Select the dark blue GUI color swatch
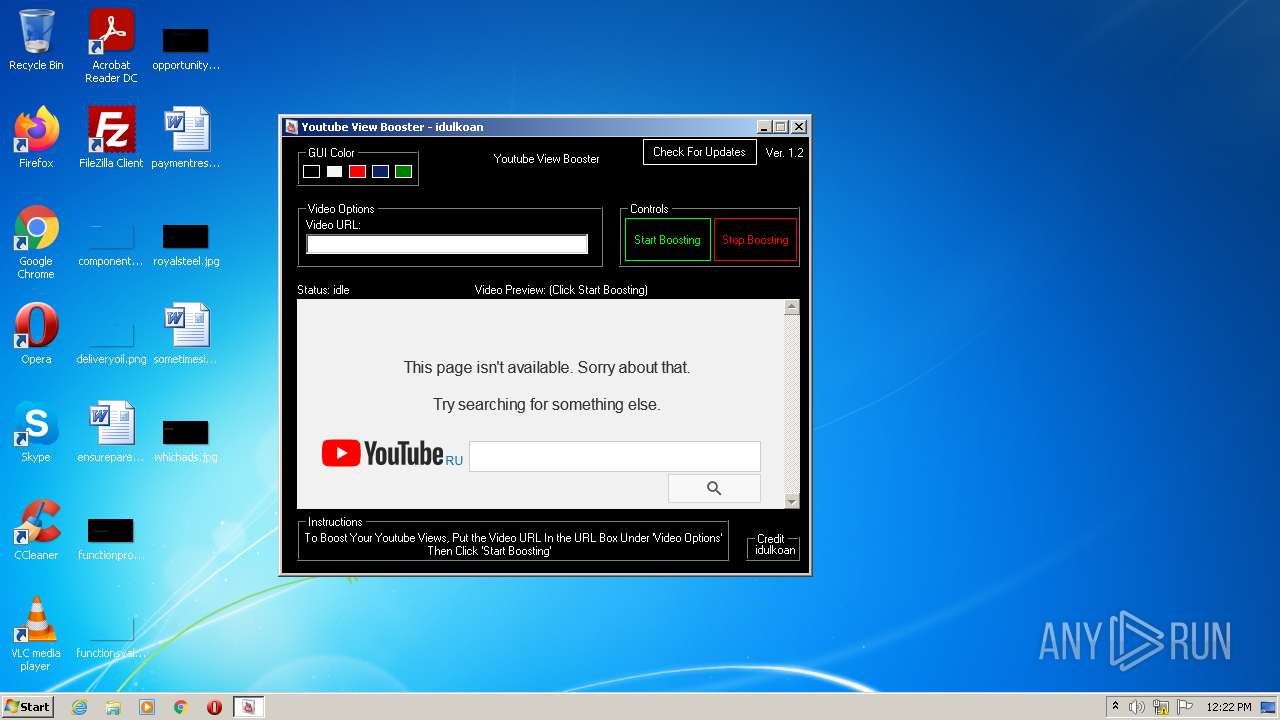Viewport: 1280px width, 720px height. pos(380,172)
